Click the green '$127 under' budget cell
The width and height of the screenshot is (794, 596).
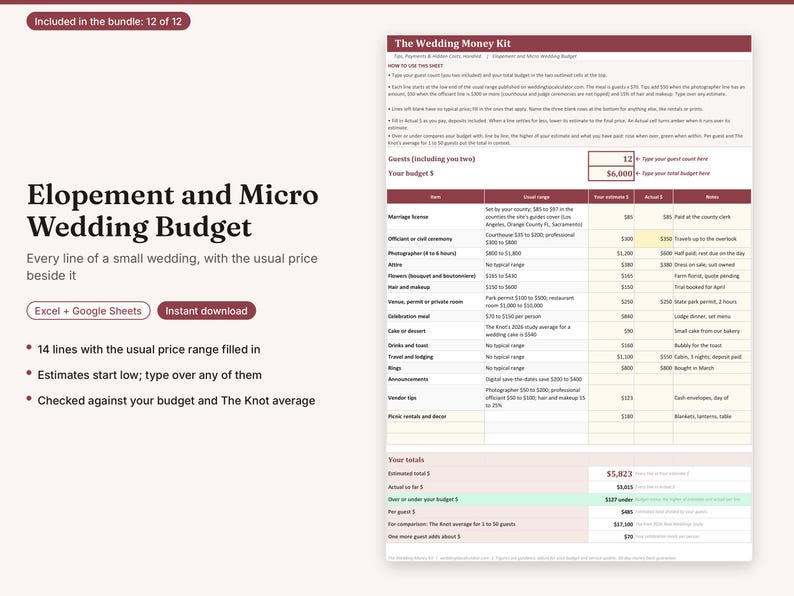click(619, 499)
